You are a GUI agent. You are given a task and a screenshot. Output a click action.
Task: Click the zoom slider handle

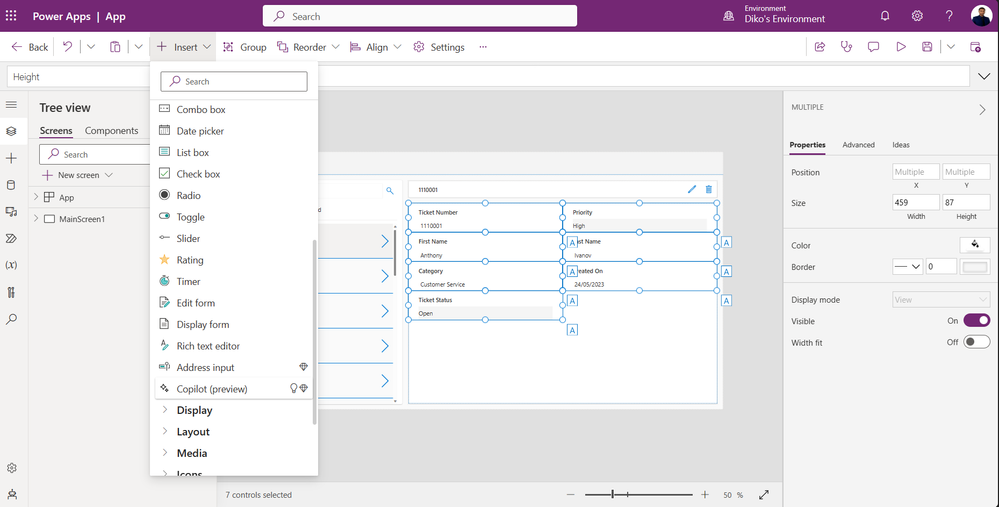click(x=613, y=494)
